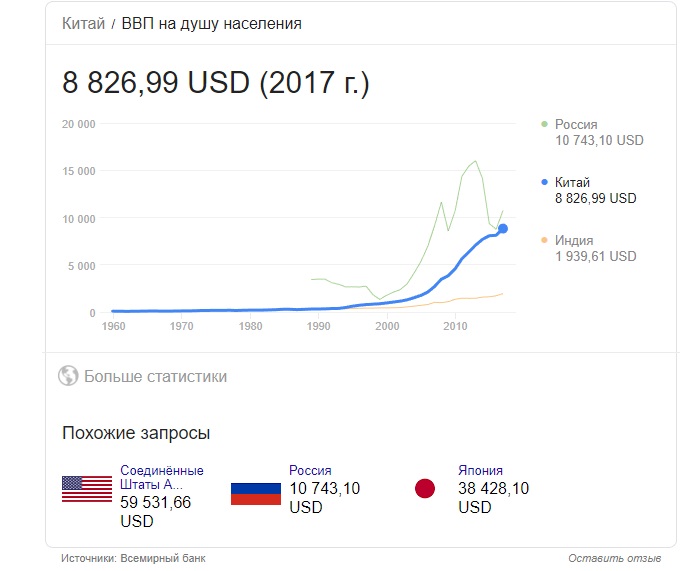Click the Оставить отзыв feedback link
This screenshot has height=571, width=697.
click(615, 558)
